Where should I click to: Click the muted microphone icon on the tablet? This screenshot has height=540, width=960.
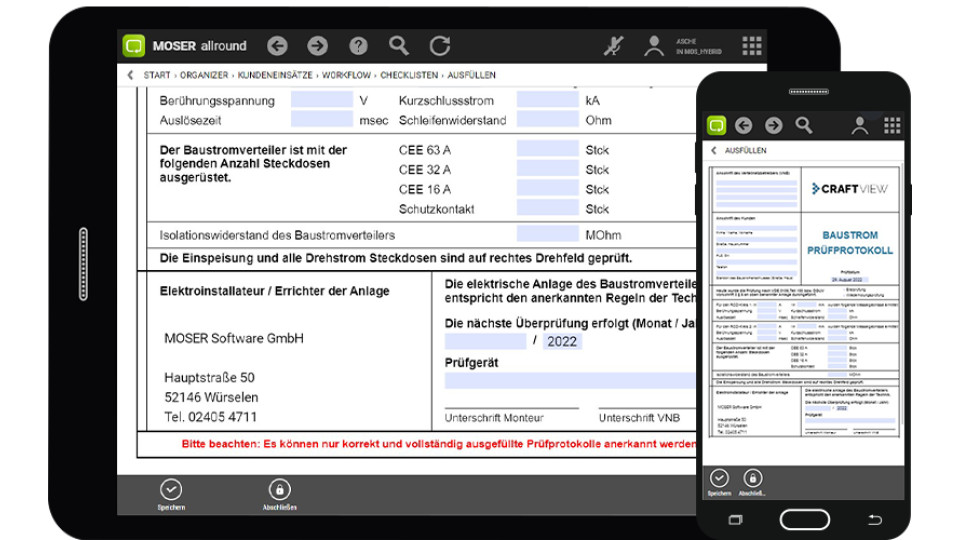click(613, 46)
